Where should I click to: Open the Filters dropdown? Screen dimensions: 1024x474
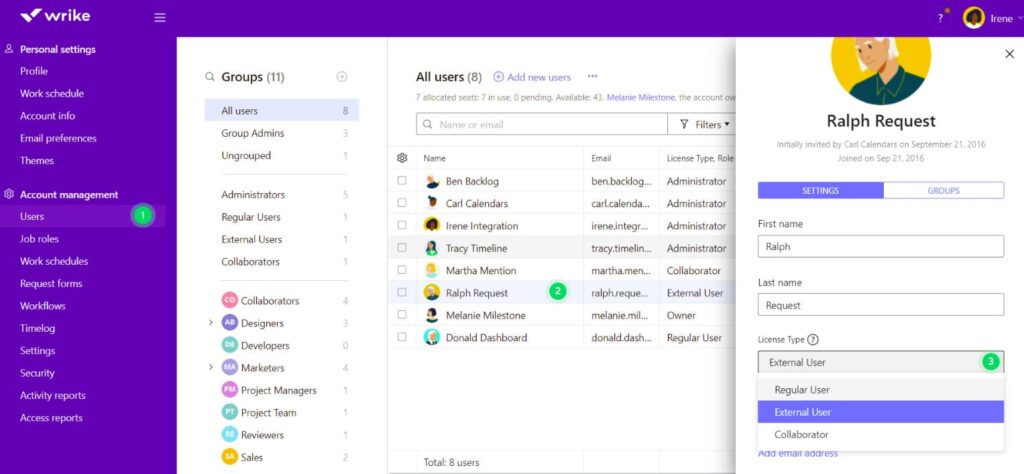click(704, 124)
